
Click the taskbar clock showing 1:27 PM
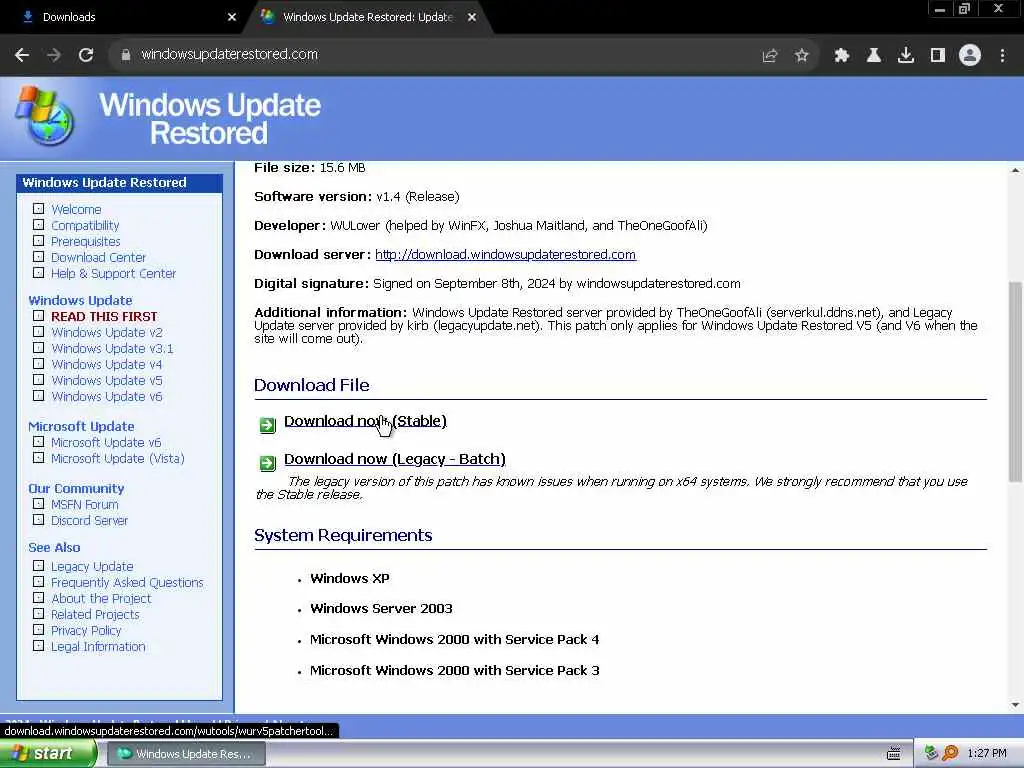click(x=987, y=754)
